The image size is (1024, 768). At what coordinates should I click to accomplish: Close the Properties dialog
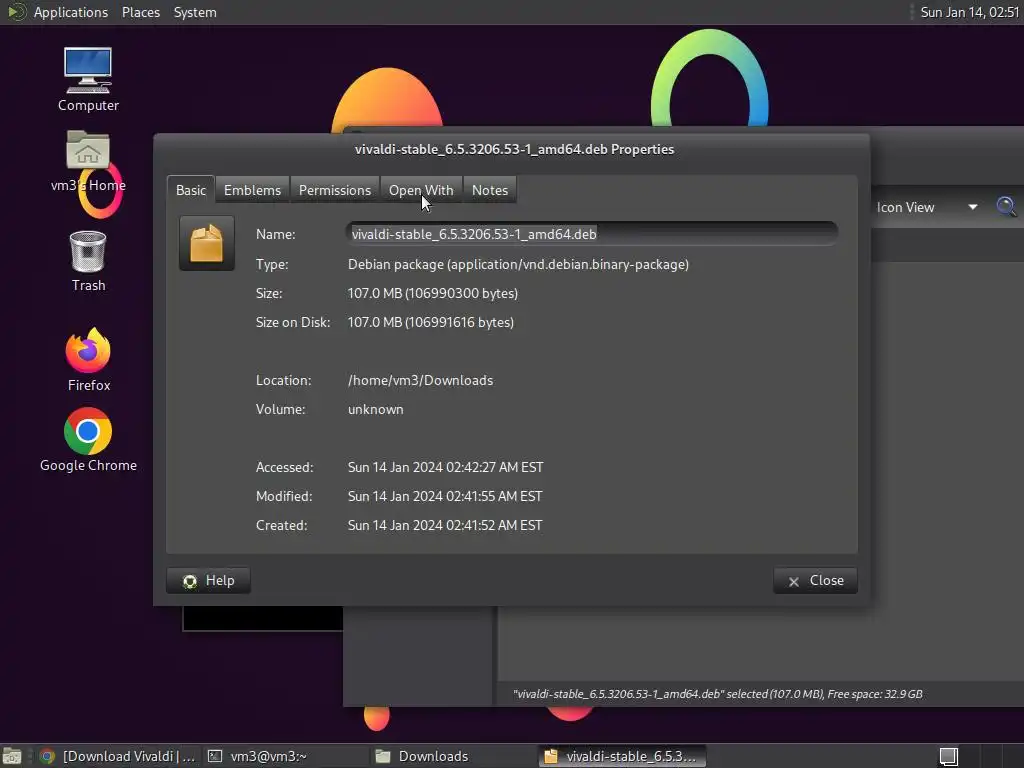click(x=815, y=581)
